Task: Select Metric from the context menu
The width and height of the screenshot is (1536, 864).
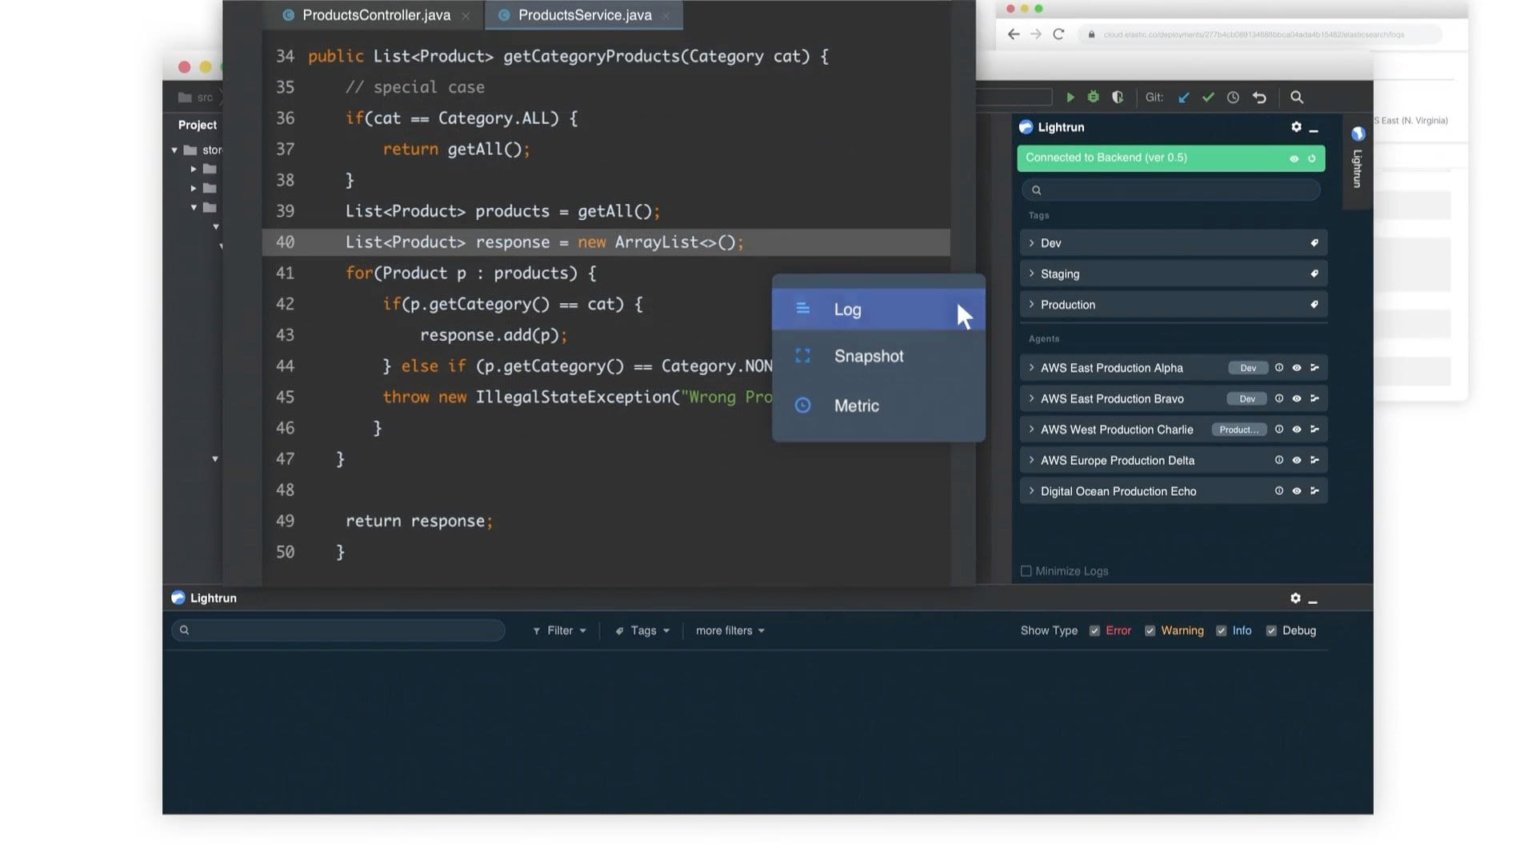Action: (x=856, y=405)
